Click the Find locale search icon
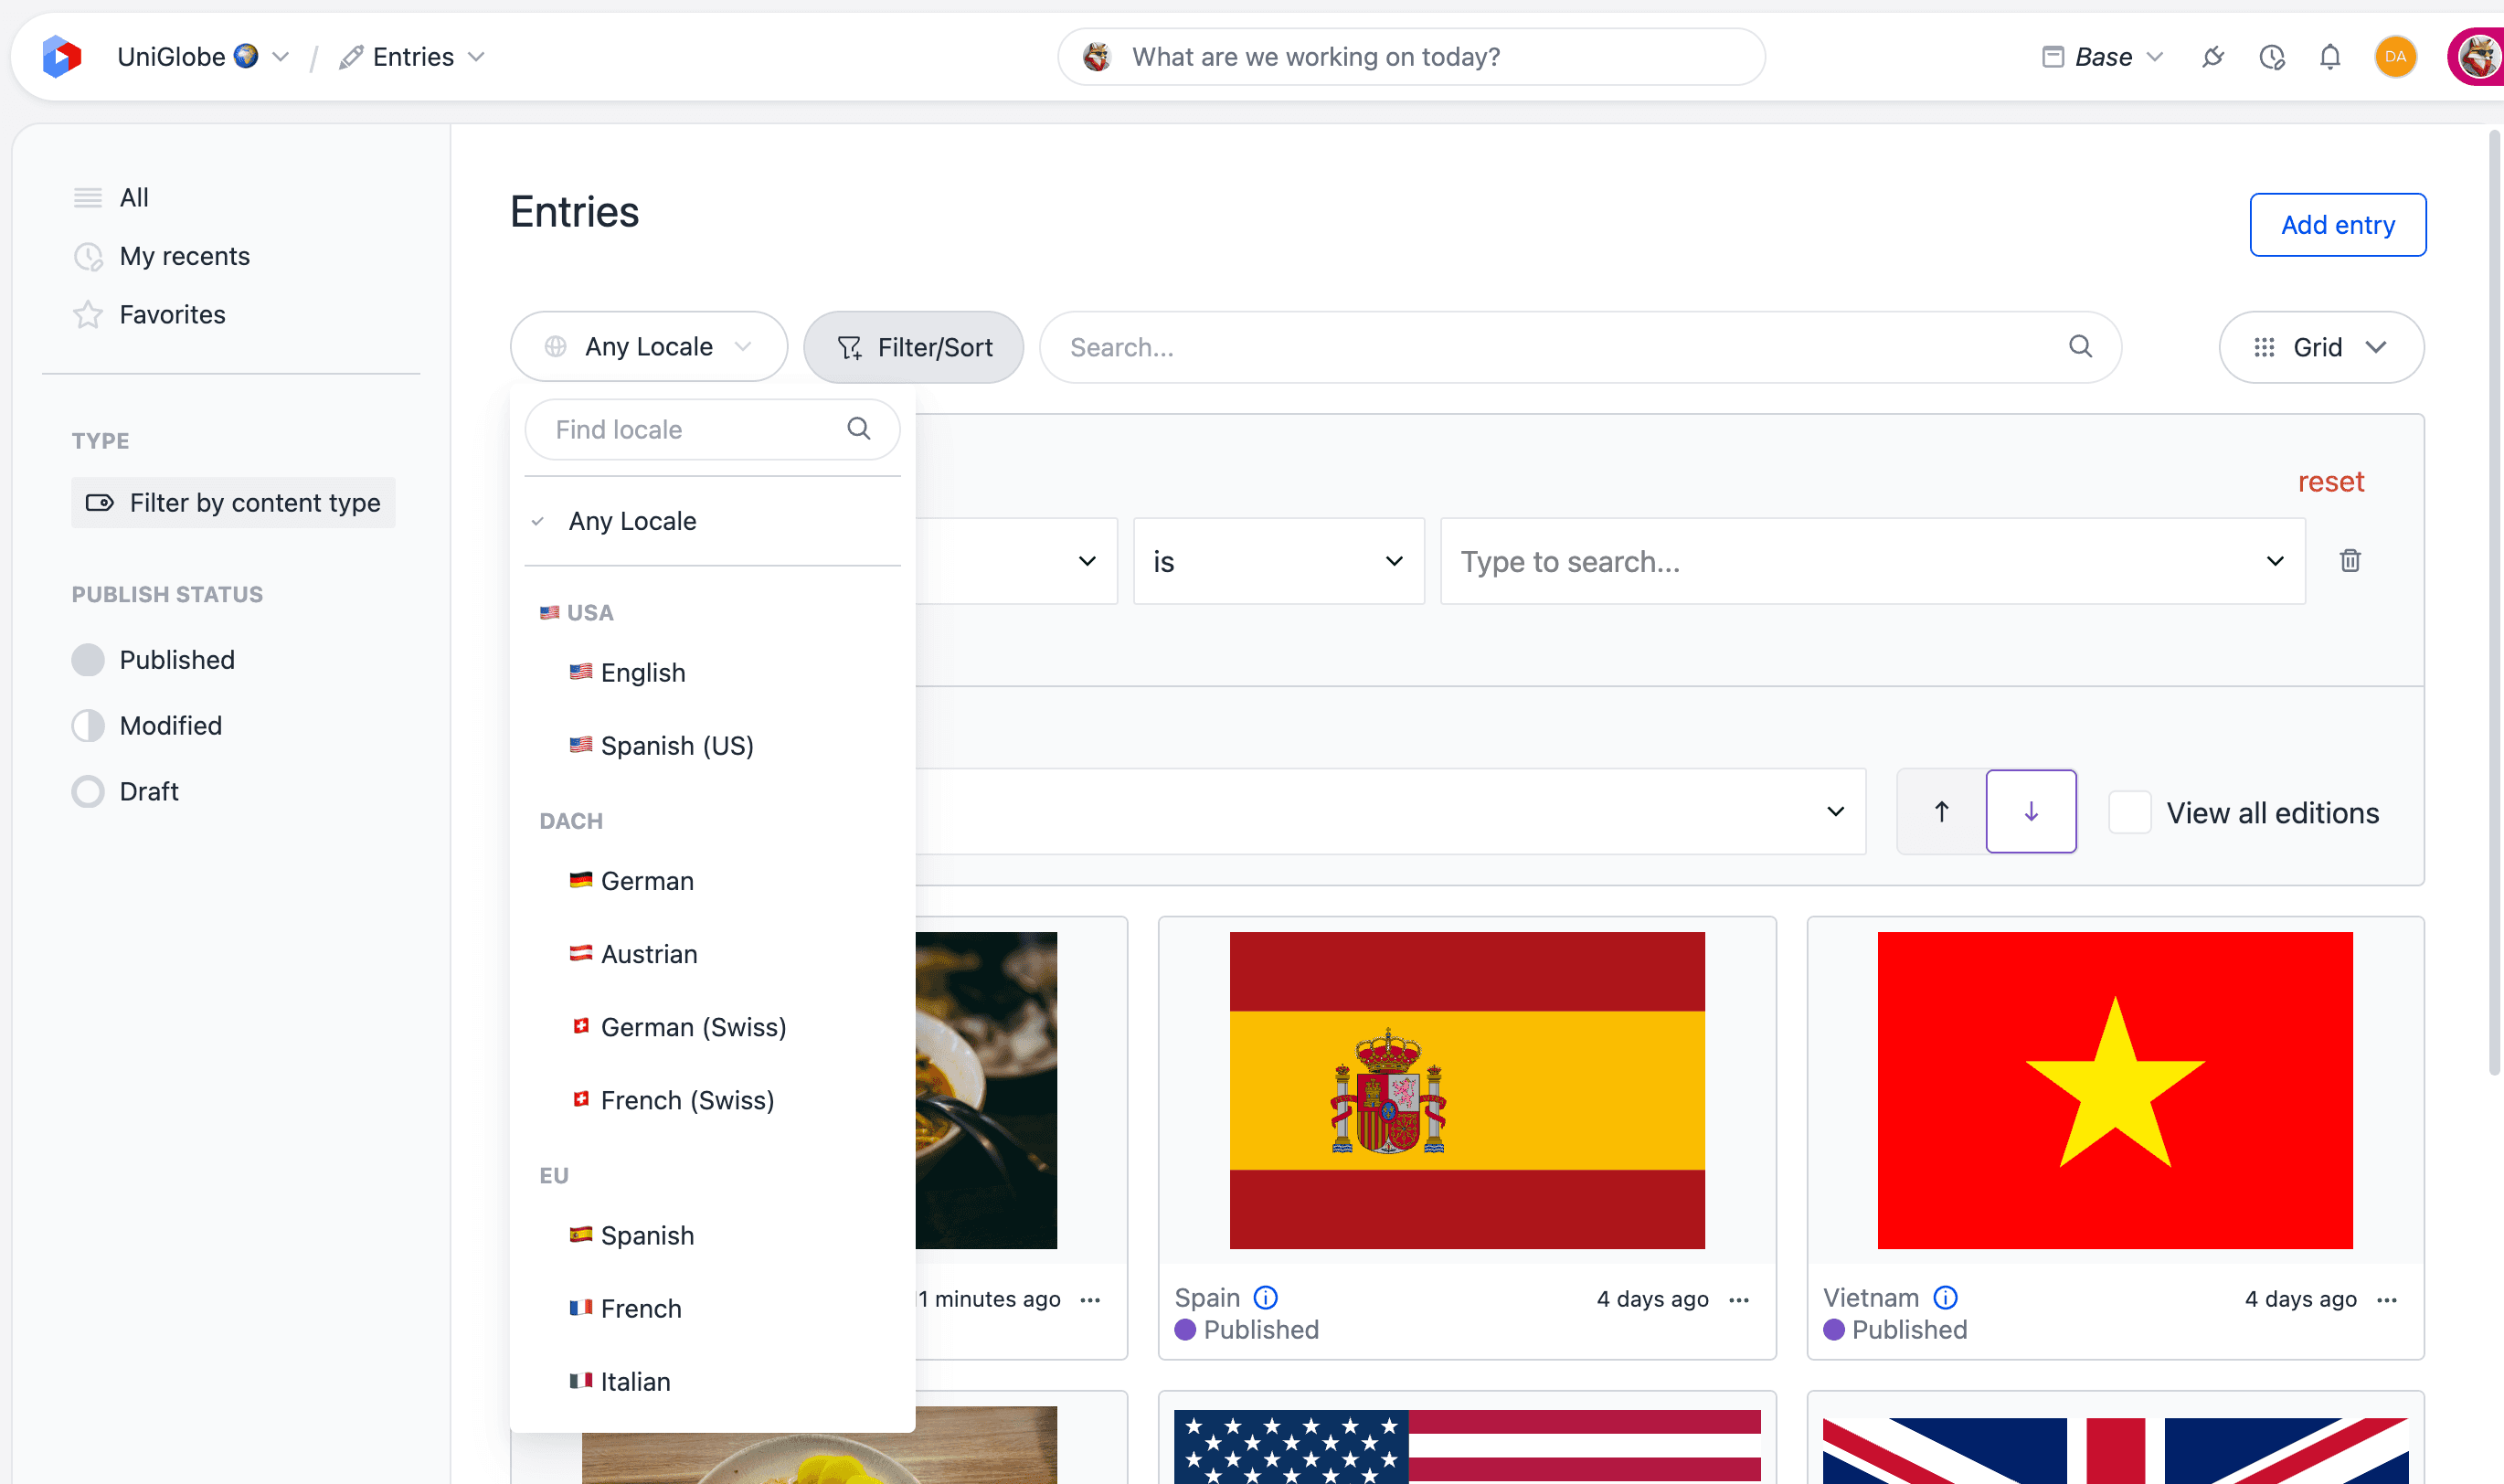This screenshot has height=1484, width=2504. click(x=859, y=429)
